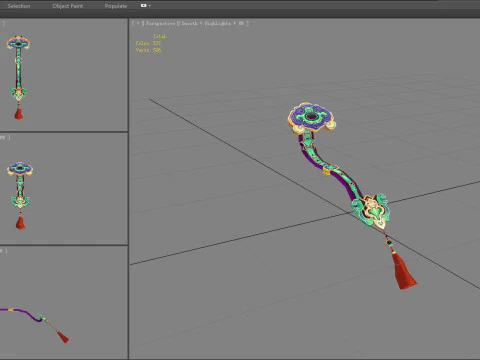Click the yellow Total statistics header
Viewport: 480px width, 360px height.
pyautogui.click(x=159, y=36)
